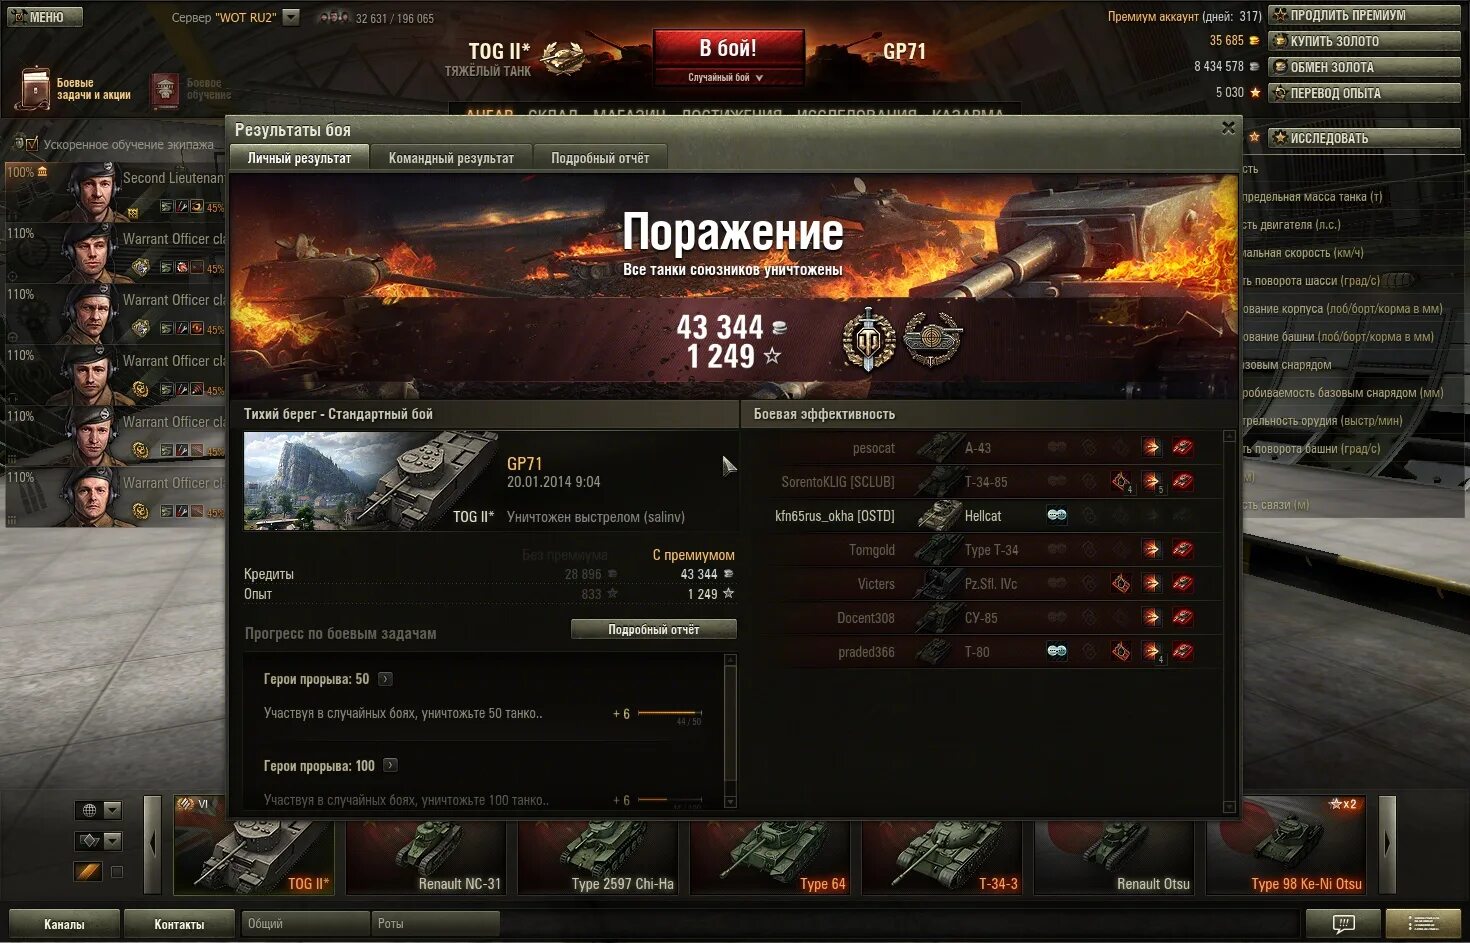Image resolution: width=1470 pixels, height=943 pixels.
Task: Click the Продлить премиум button
Action: (x=1365, y=15)
